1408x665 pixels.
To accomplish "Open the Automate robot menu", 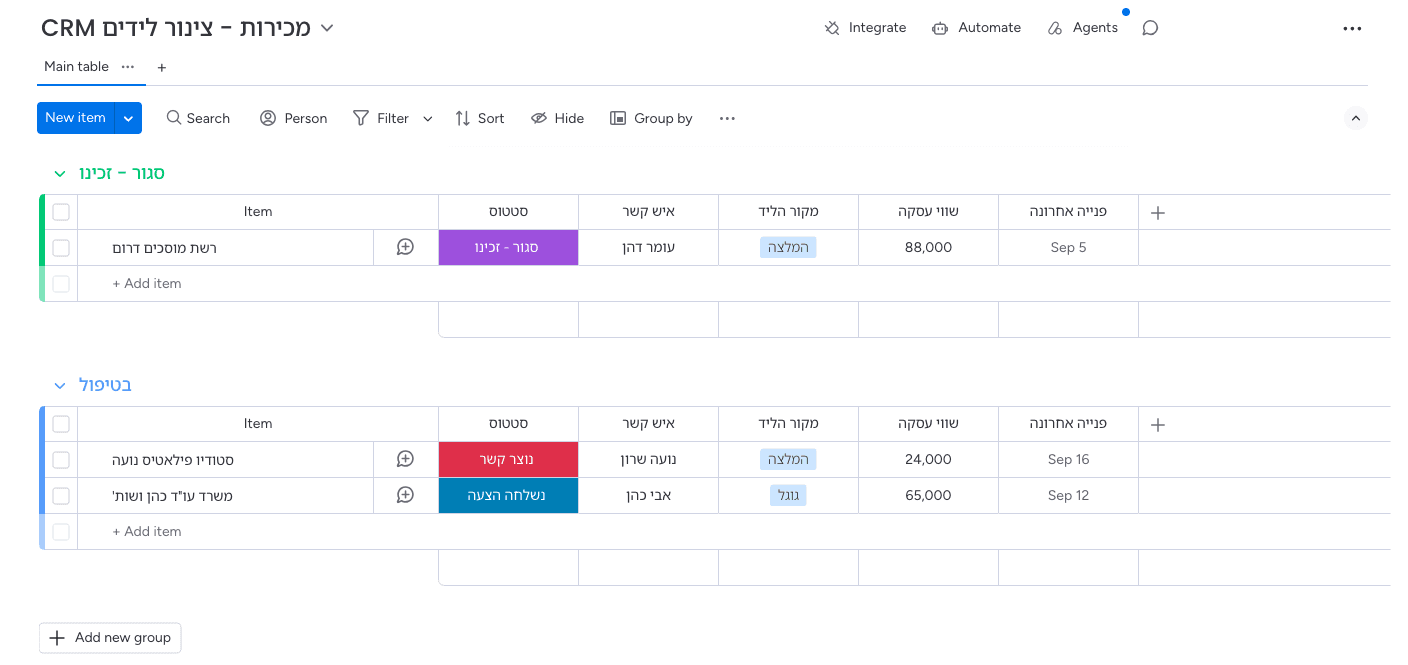I will 976,28.
